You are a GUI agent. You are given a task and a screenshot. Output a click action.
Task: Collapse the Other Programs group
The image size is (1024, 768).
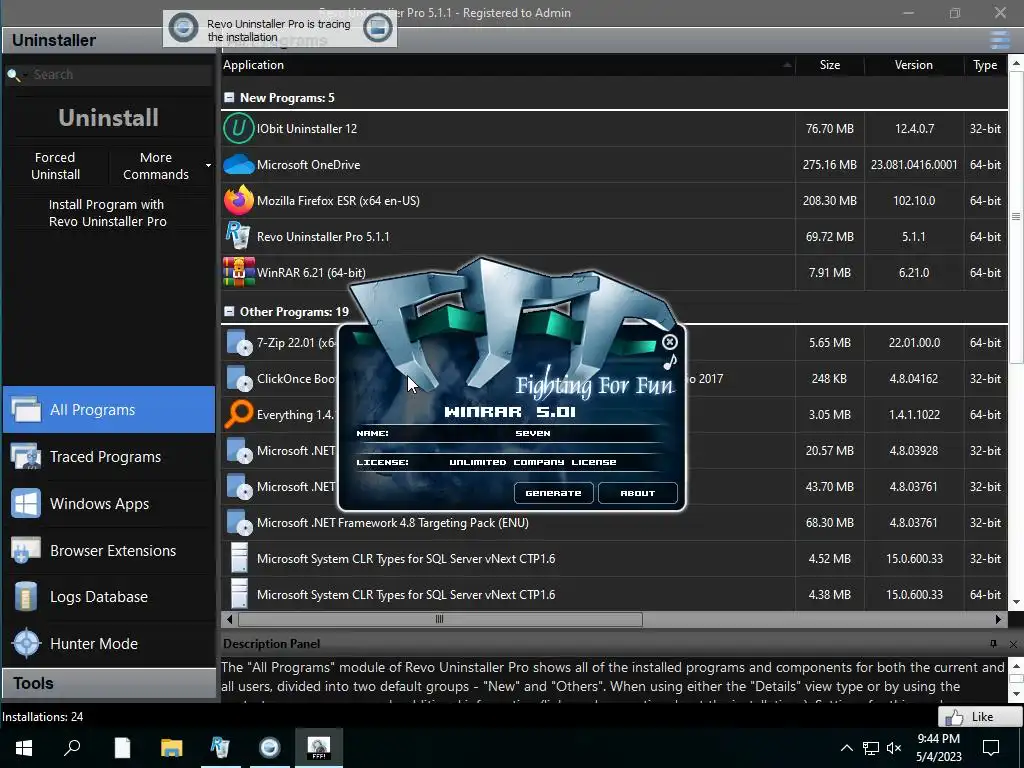coord(229,312)
